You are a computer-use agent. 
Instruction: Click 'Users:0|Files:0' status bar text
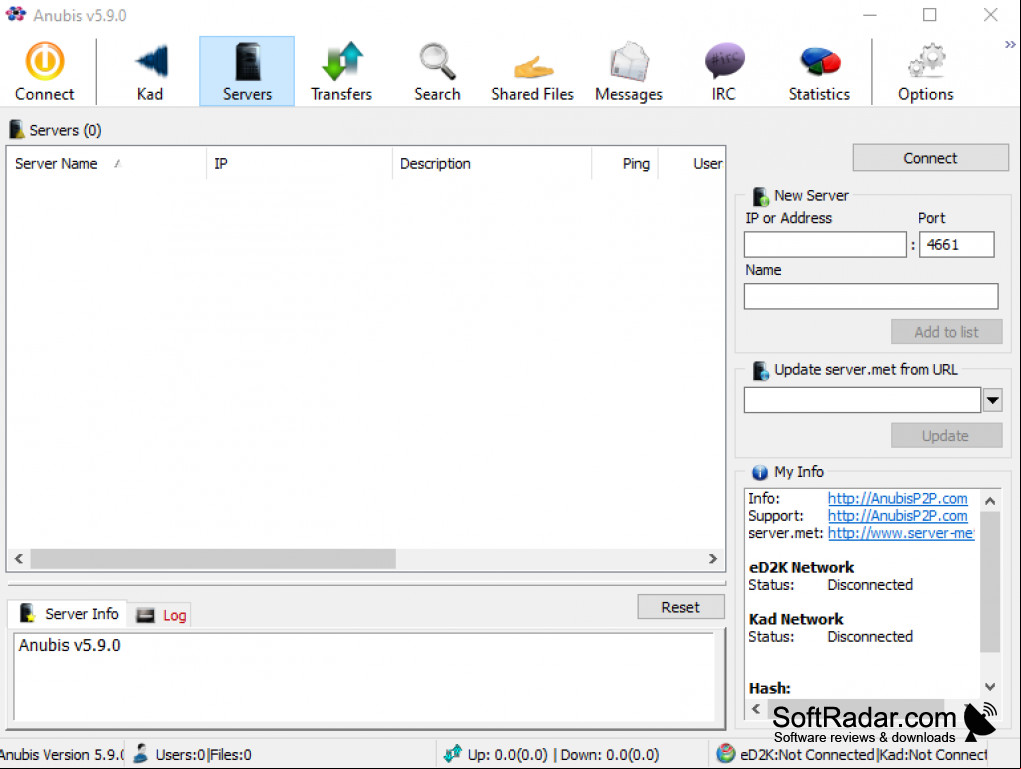(203, 755)
